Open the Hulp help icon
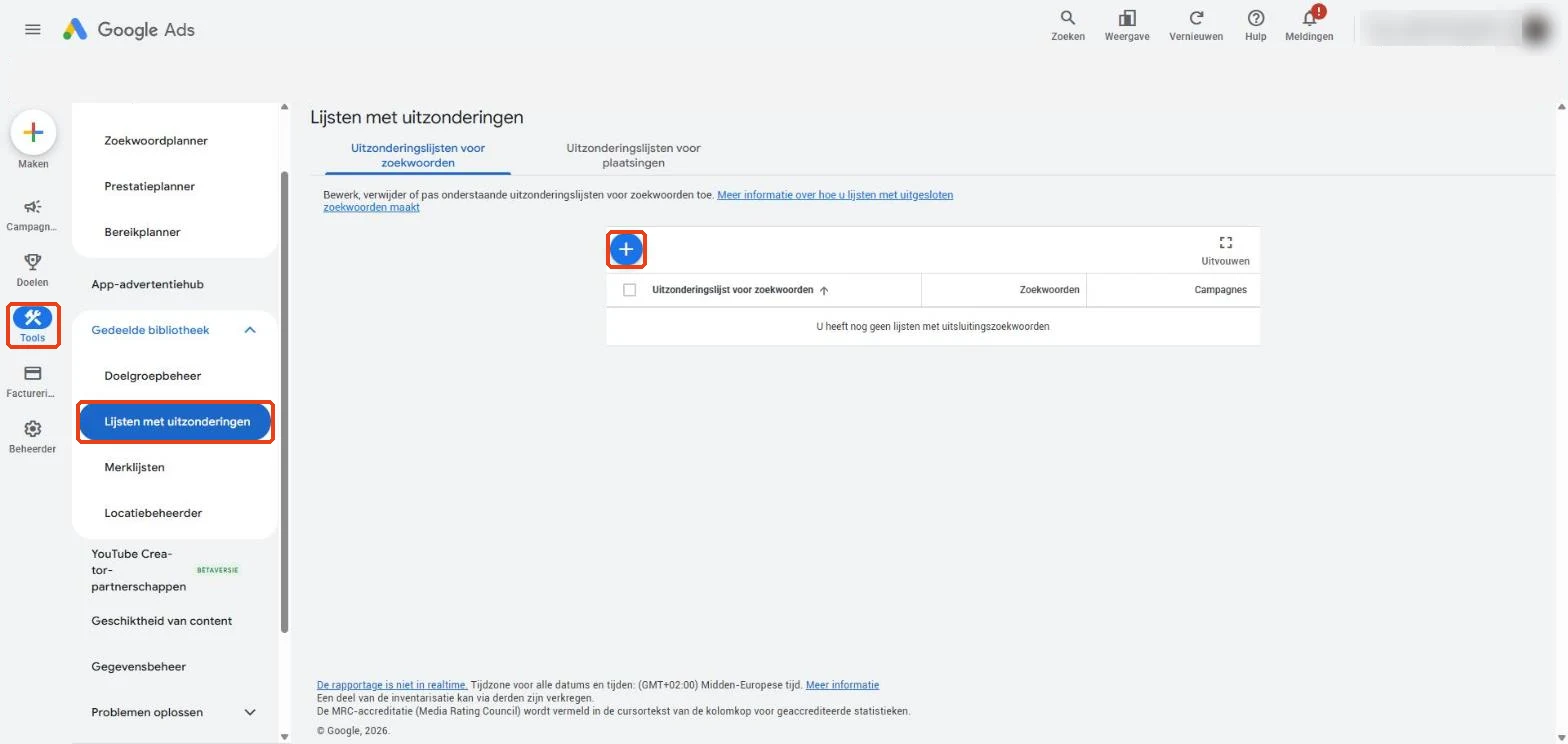Viewport: 1568px width, 744px height. [1256, 25]
